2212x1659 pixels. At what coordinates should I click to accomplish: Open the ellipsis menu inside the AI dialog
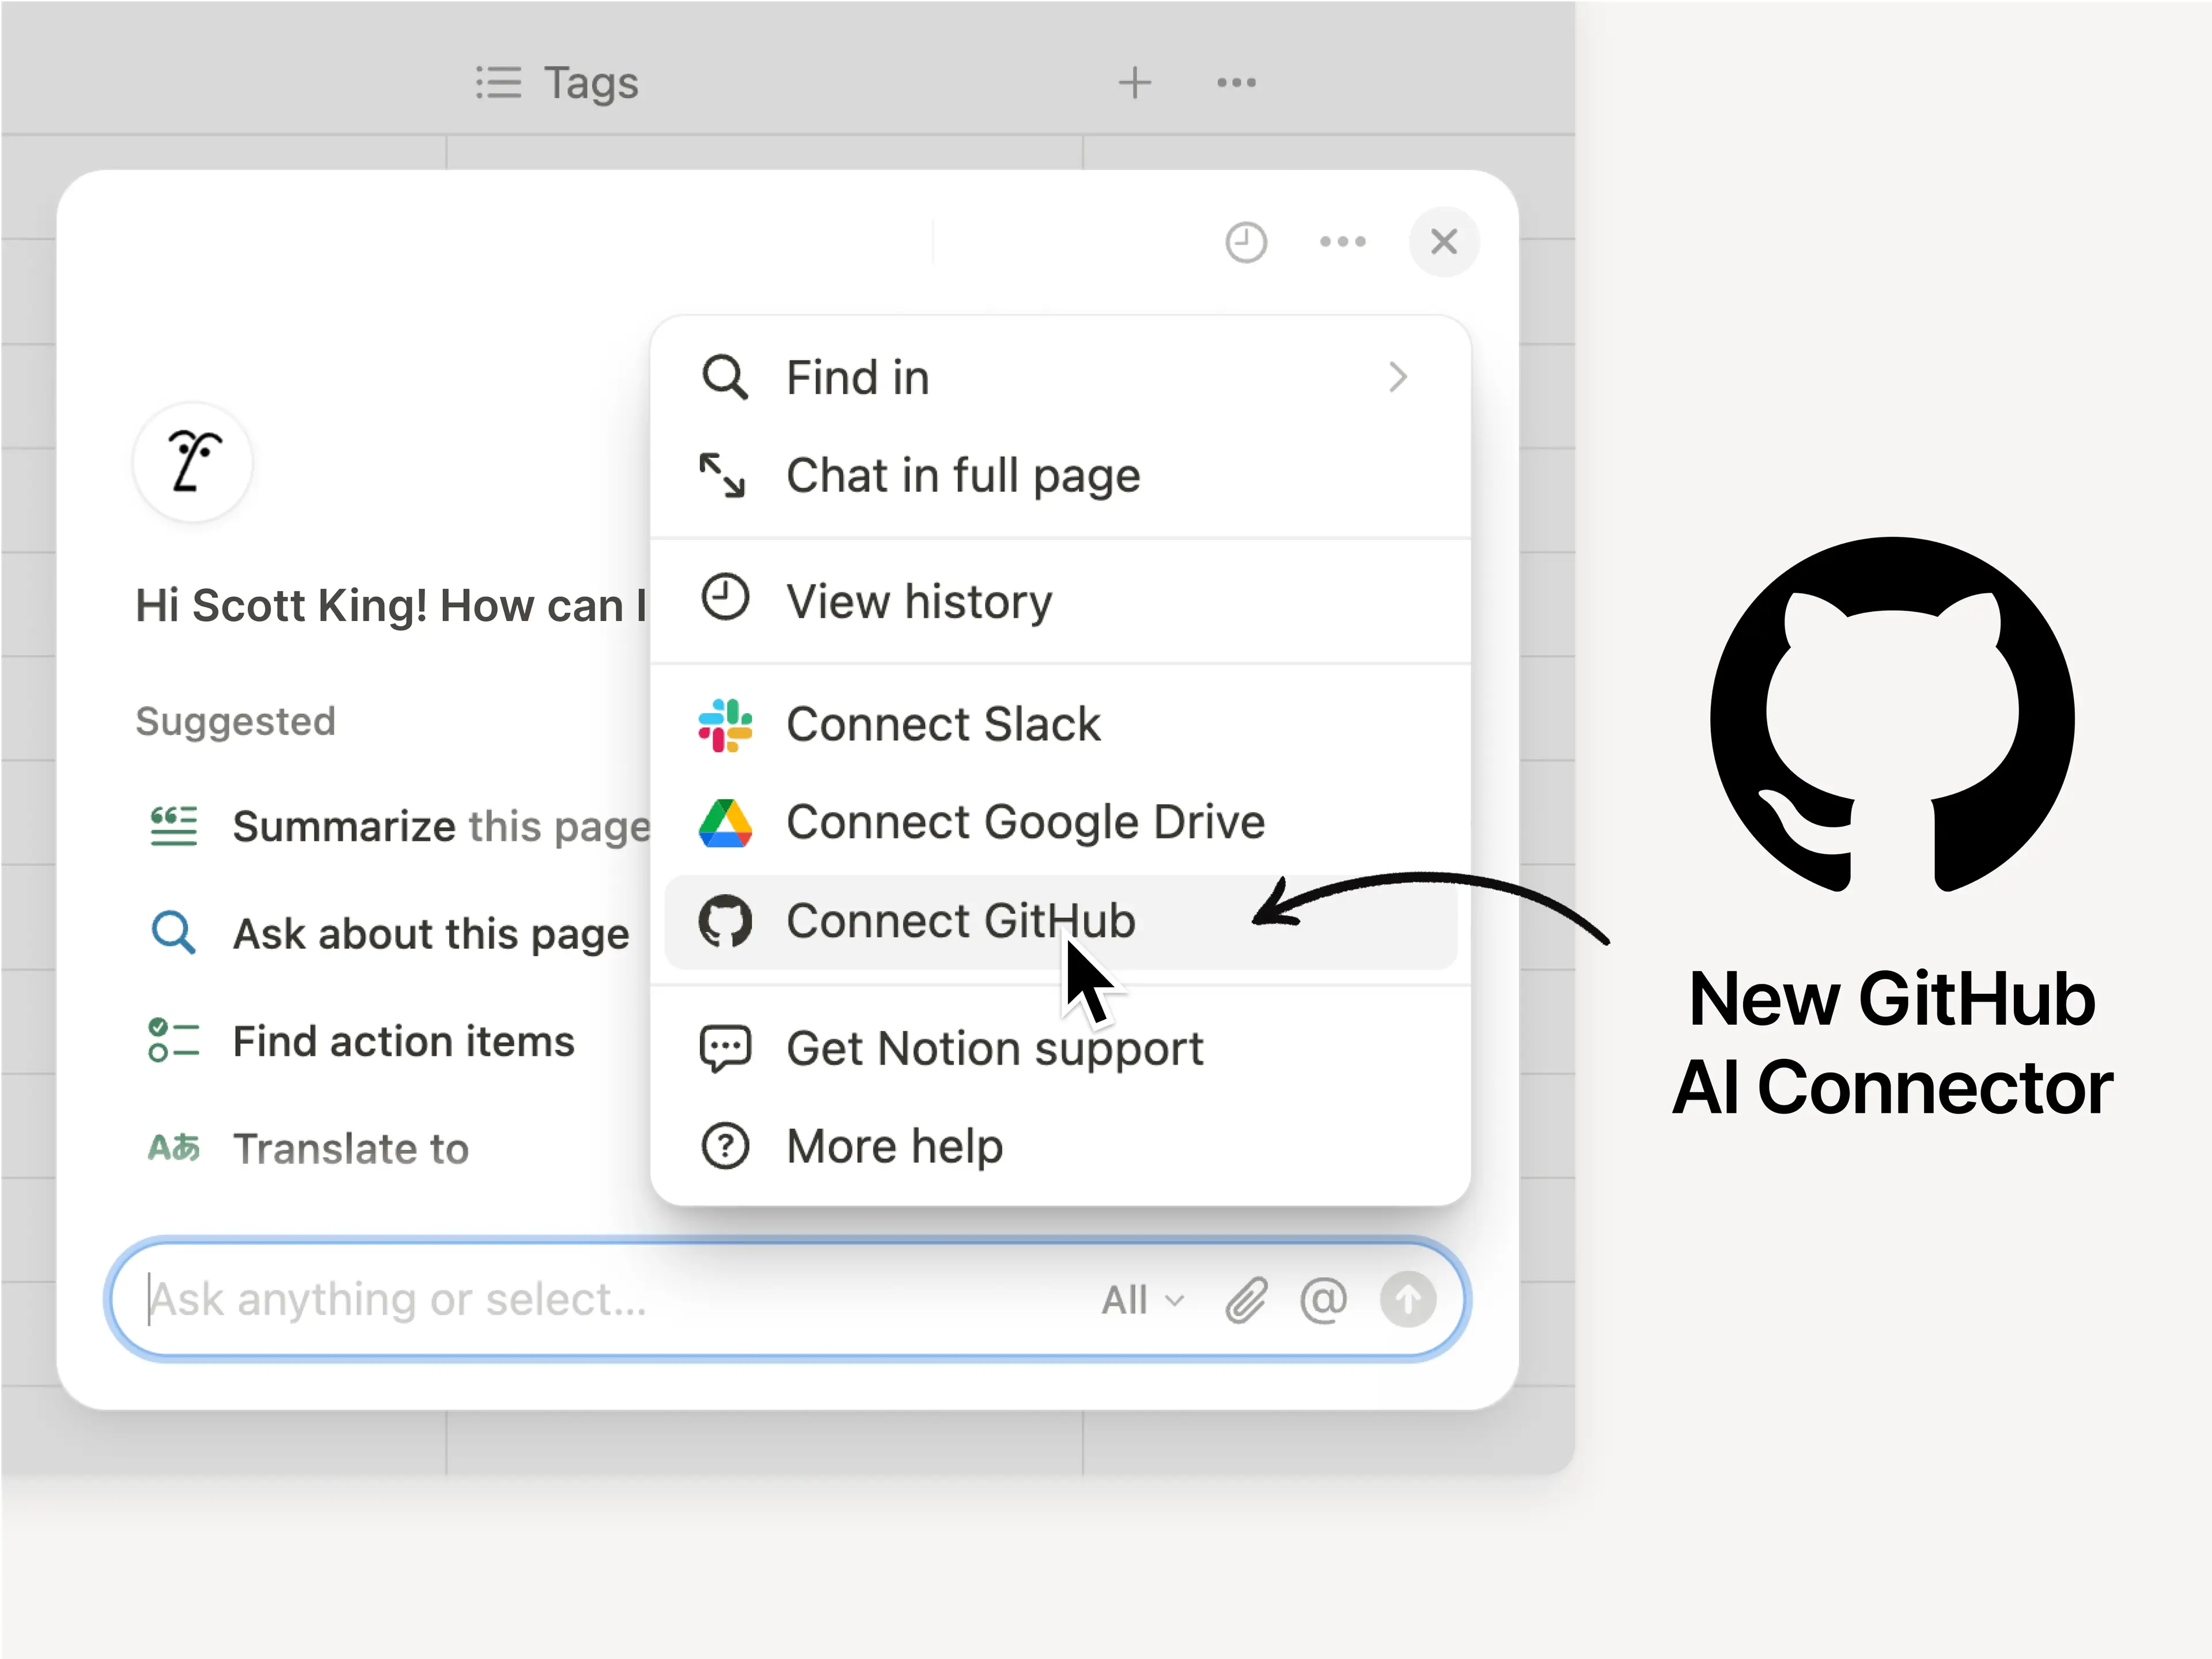pyautogui.click(x=1342, y=241)
